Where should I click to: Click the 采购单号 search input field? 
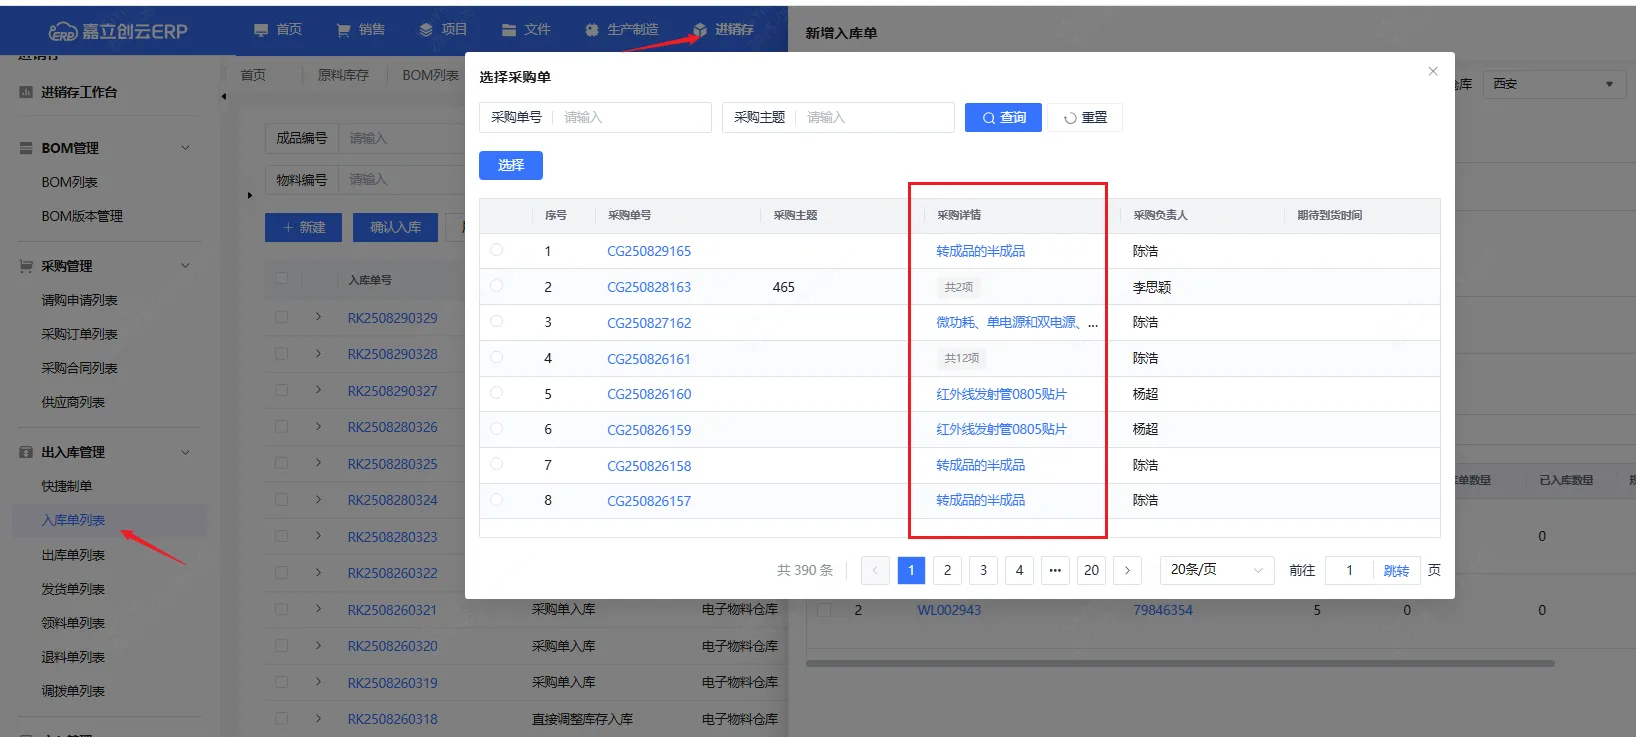point(632,117)
